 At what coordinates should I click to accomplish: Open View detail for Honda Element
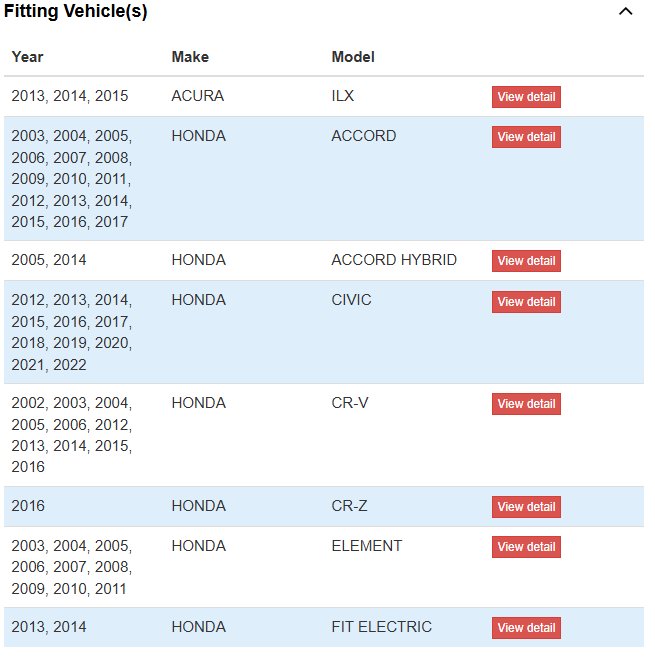tap(526, 547)
